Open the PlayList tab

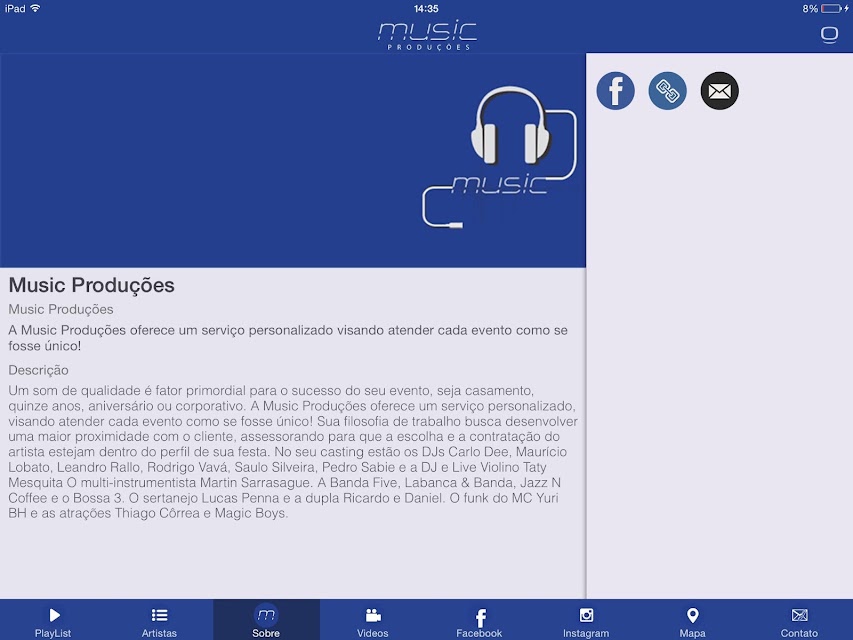[x=53, y=620]
